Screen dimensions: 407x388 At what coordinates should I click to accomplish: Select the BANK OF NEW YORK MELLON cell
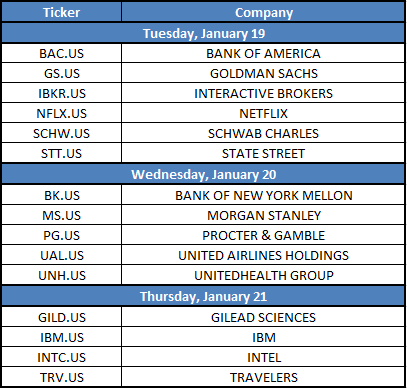pyautogui.click(x=263, y=195)
